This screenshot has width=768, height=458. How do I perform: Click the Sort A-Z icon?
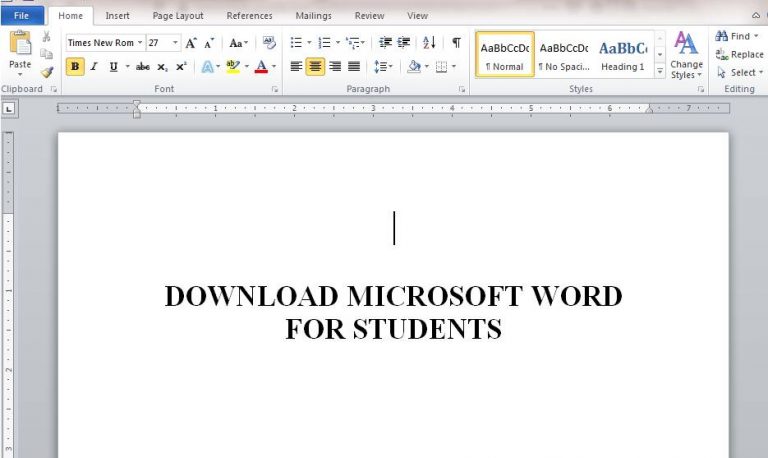(429, 43)
